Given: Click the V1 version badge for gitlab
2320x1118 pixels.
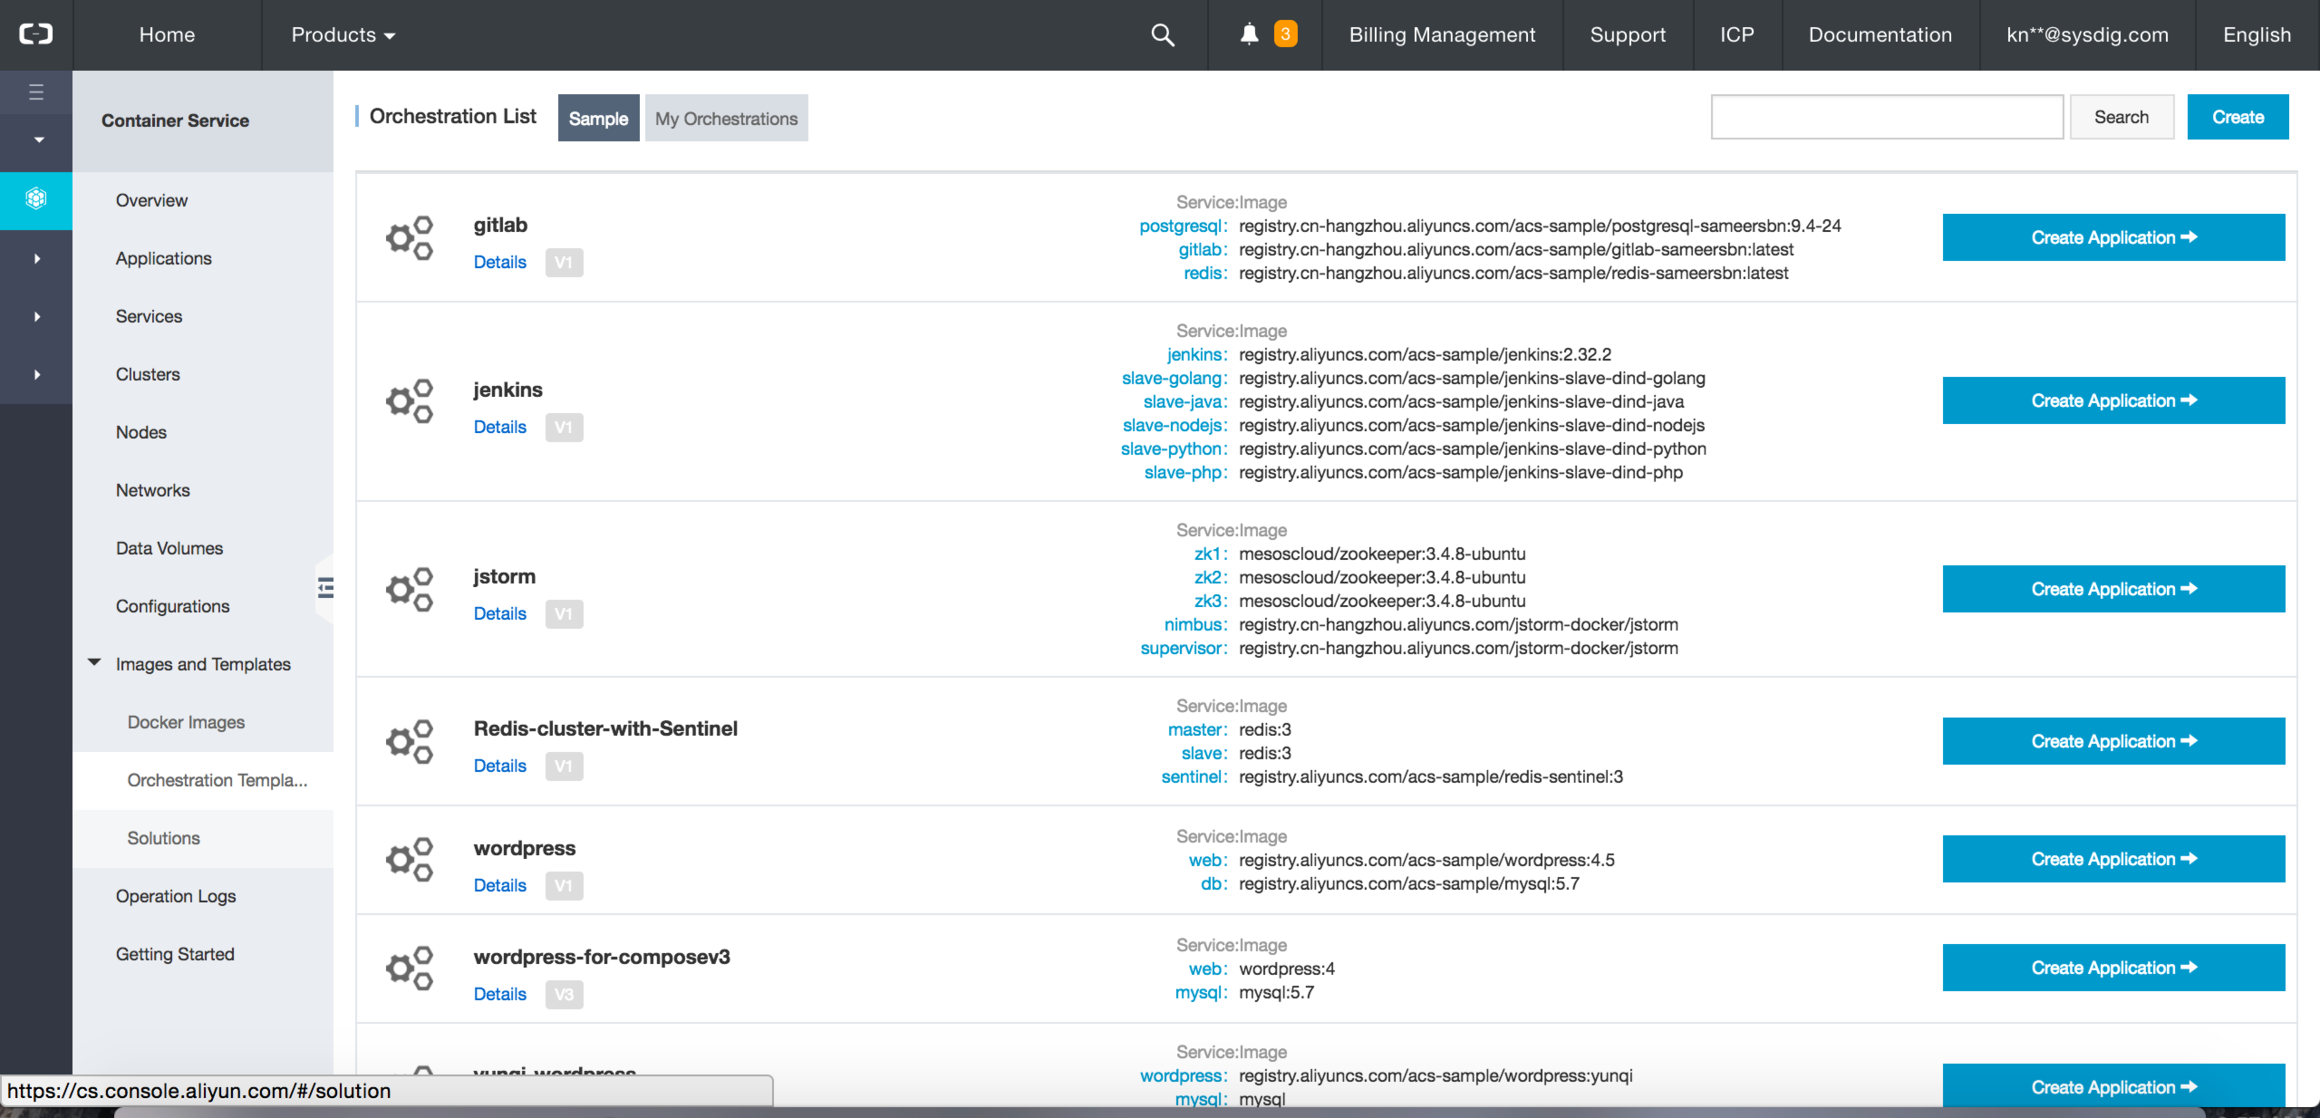Looking at the screenshot, I should pos(564,262).
